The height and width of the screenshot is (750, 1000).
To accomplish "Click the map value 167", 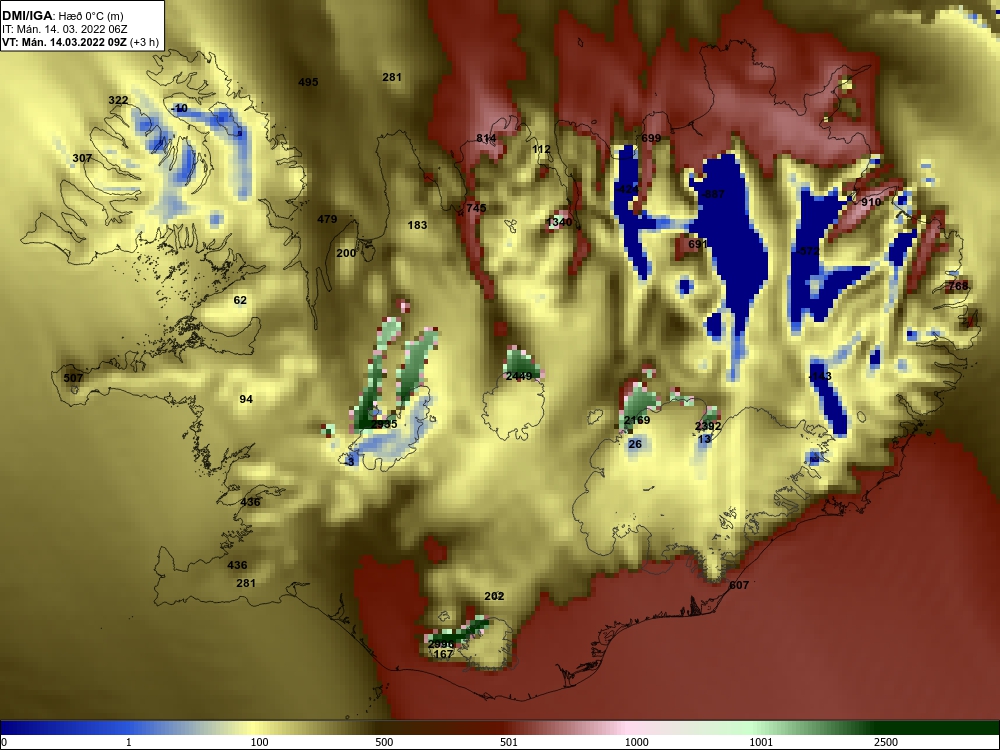I will point(443,655).
